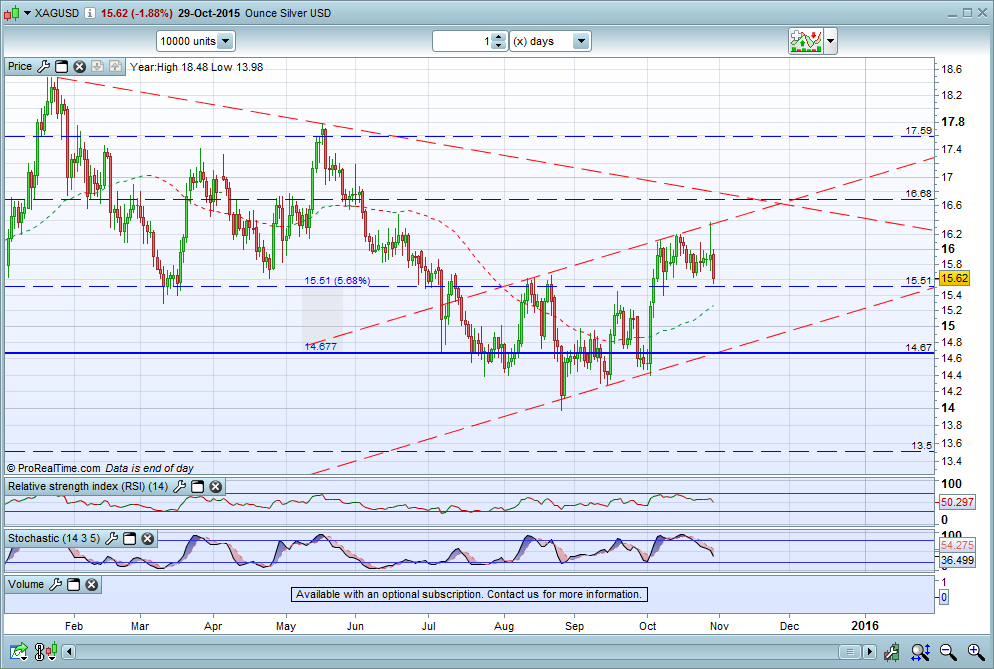Image resolution: width=994 pixels, height=669 pixels.
Task: Click the 14.67 support line label
Action: coord(919,347)
